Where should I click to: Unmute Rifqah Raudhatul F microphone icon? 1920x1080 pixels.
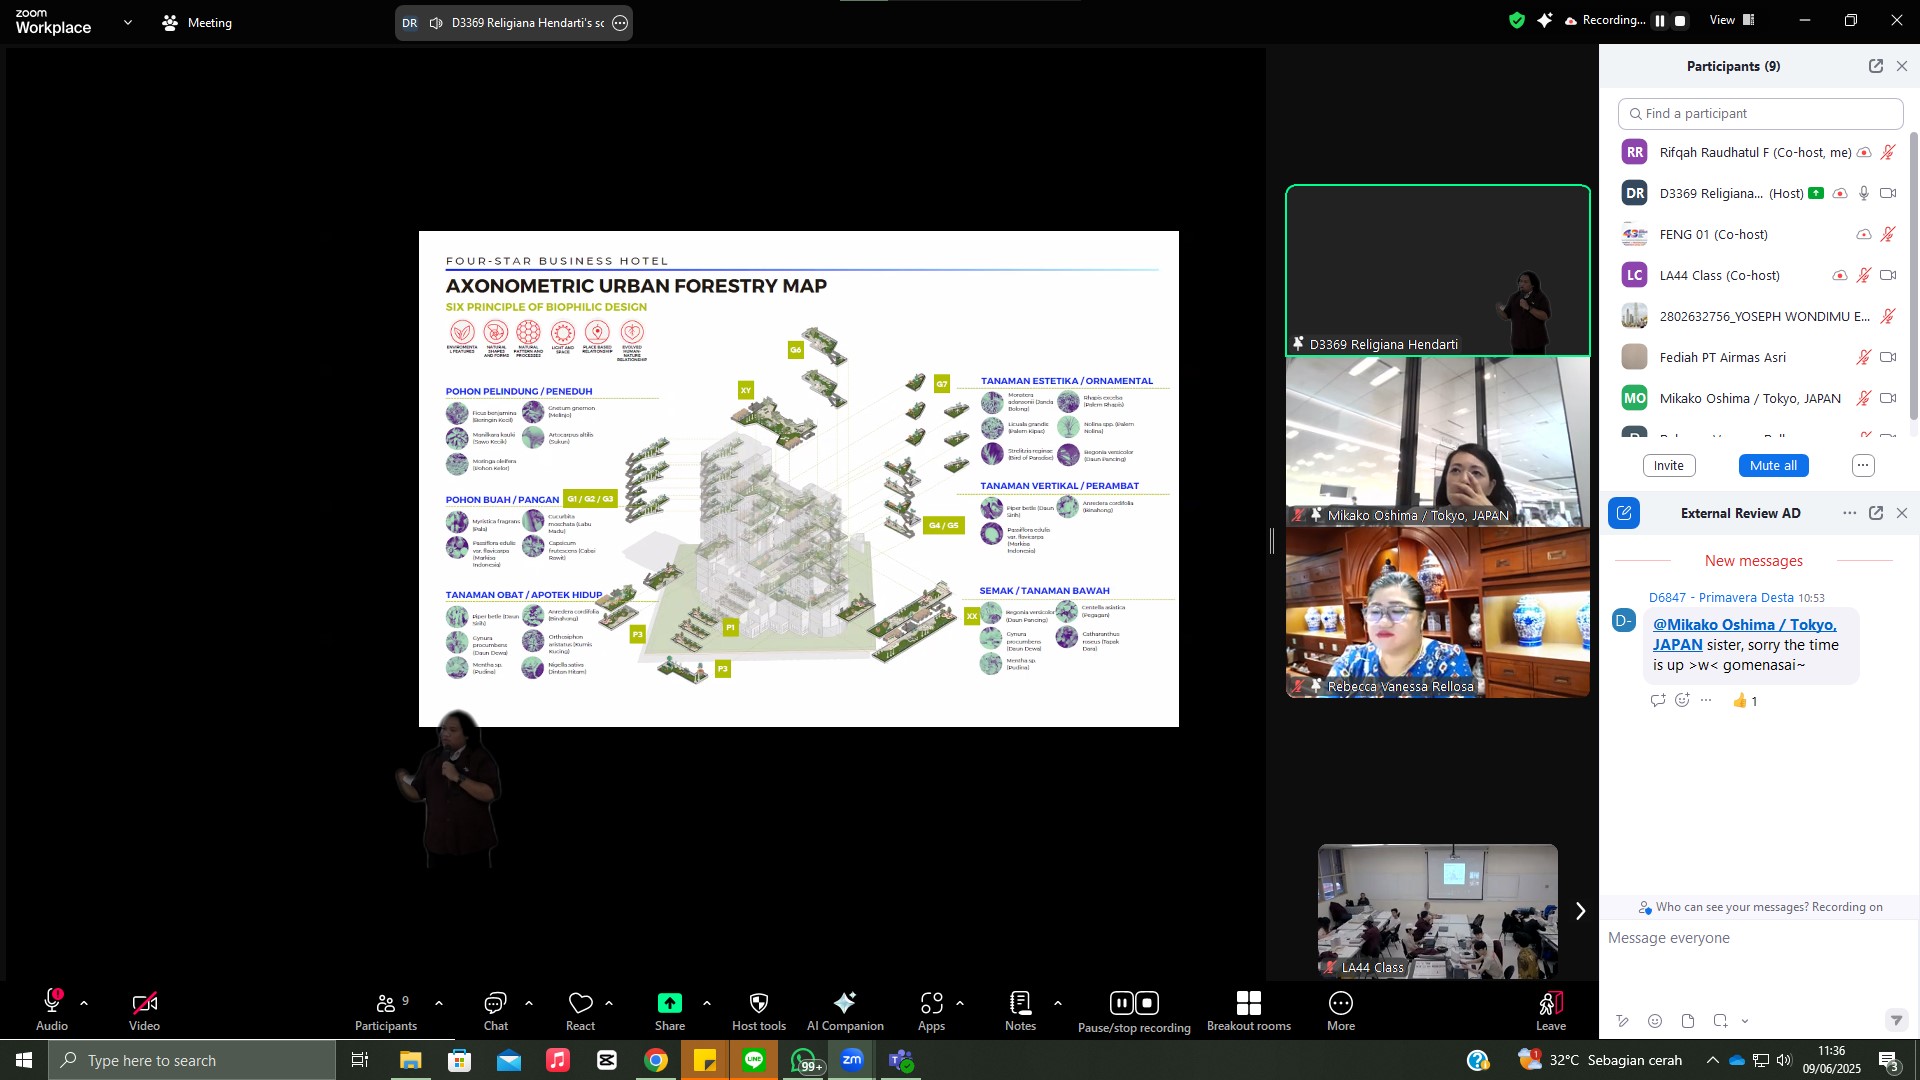(1888, 153)
